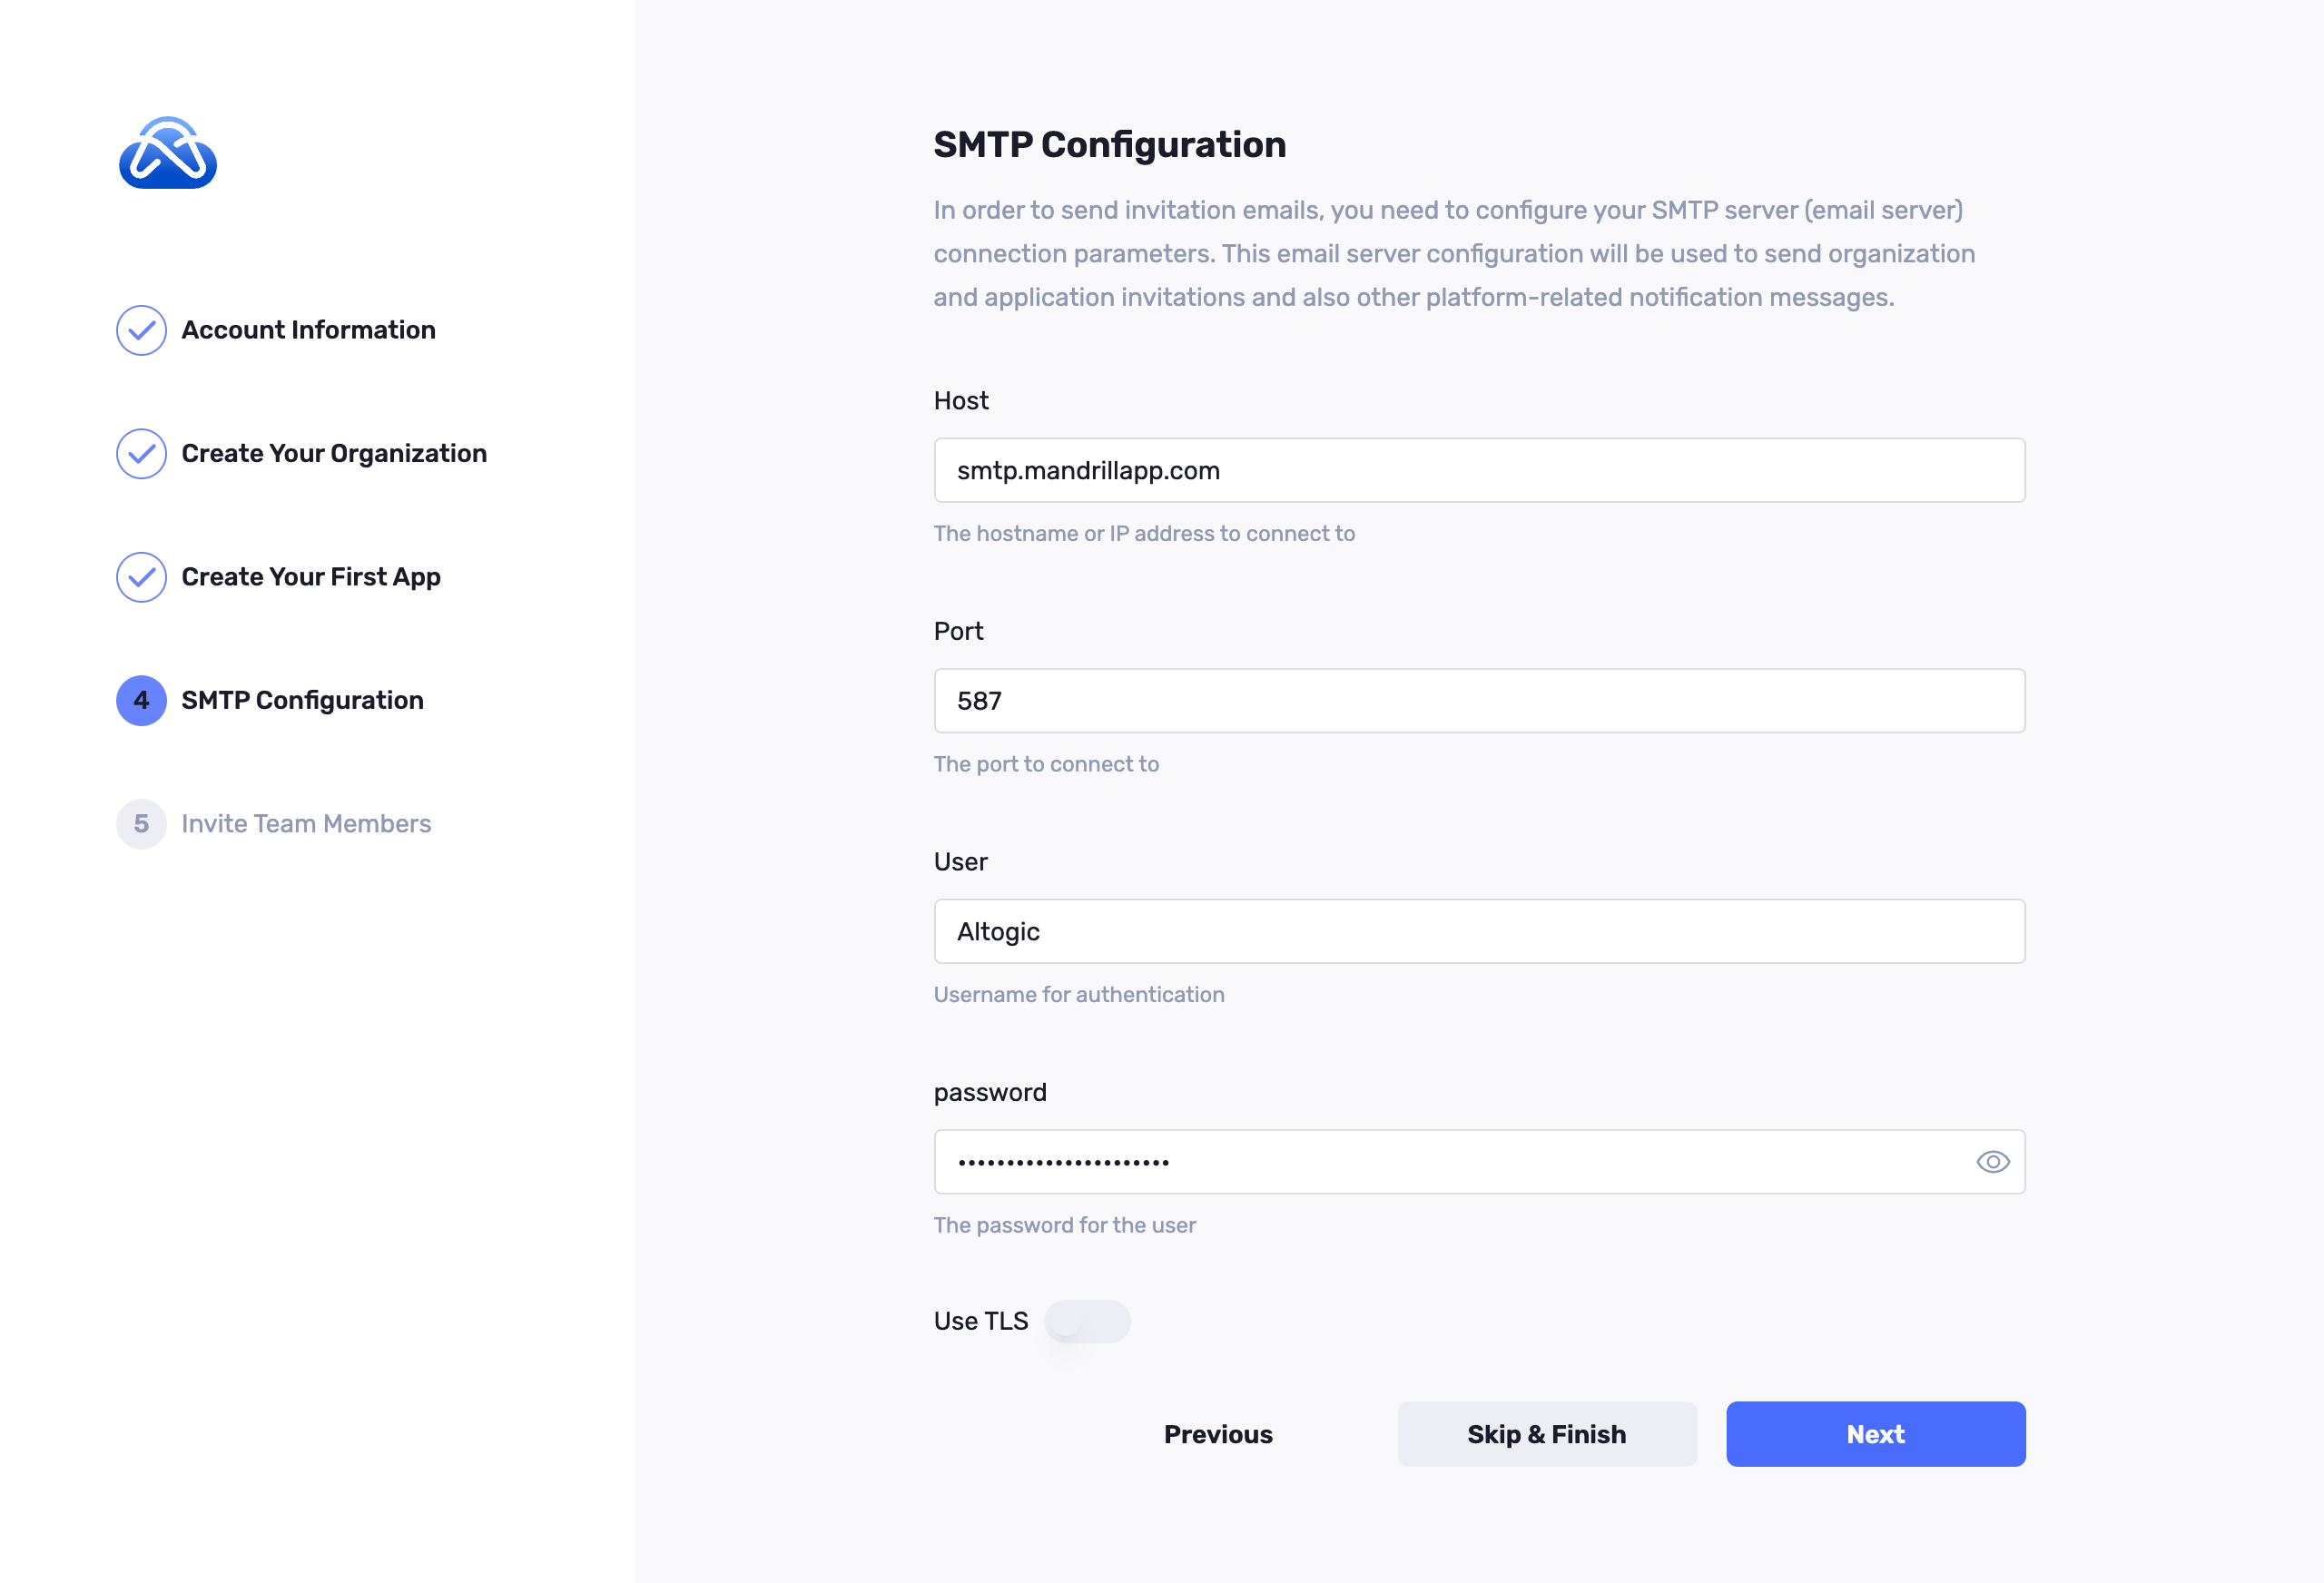Open the Invite Team Members step
Image resolution: width=2324 pixels, height=1583 pixels.
pyautogui.click(x=306, y=824)
